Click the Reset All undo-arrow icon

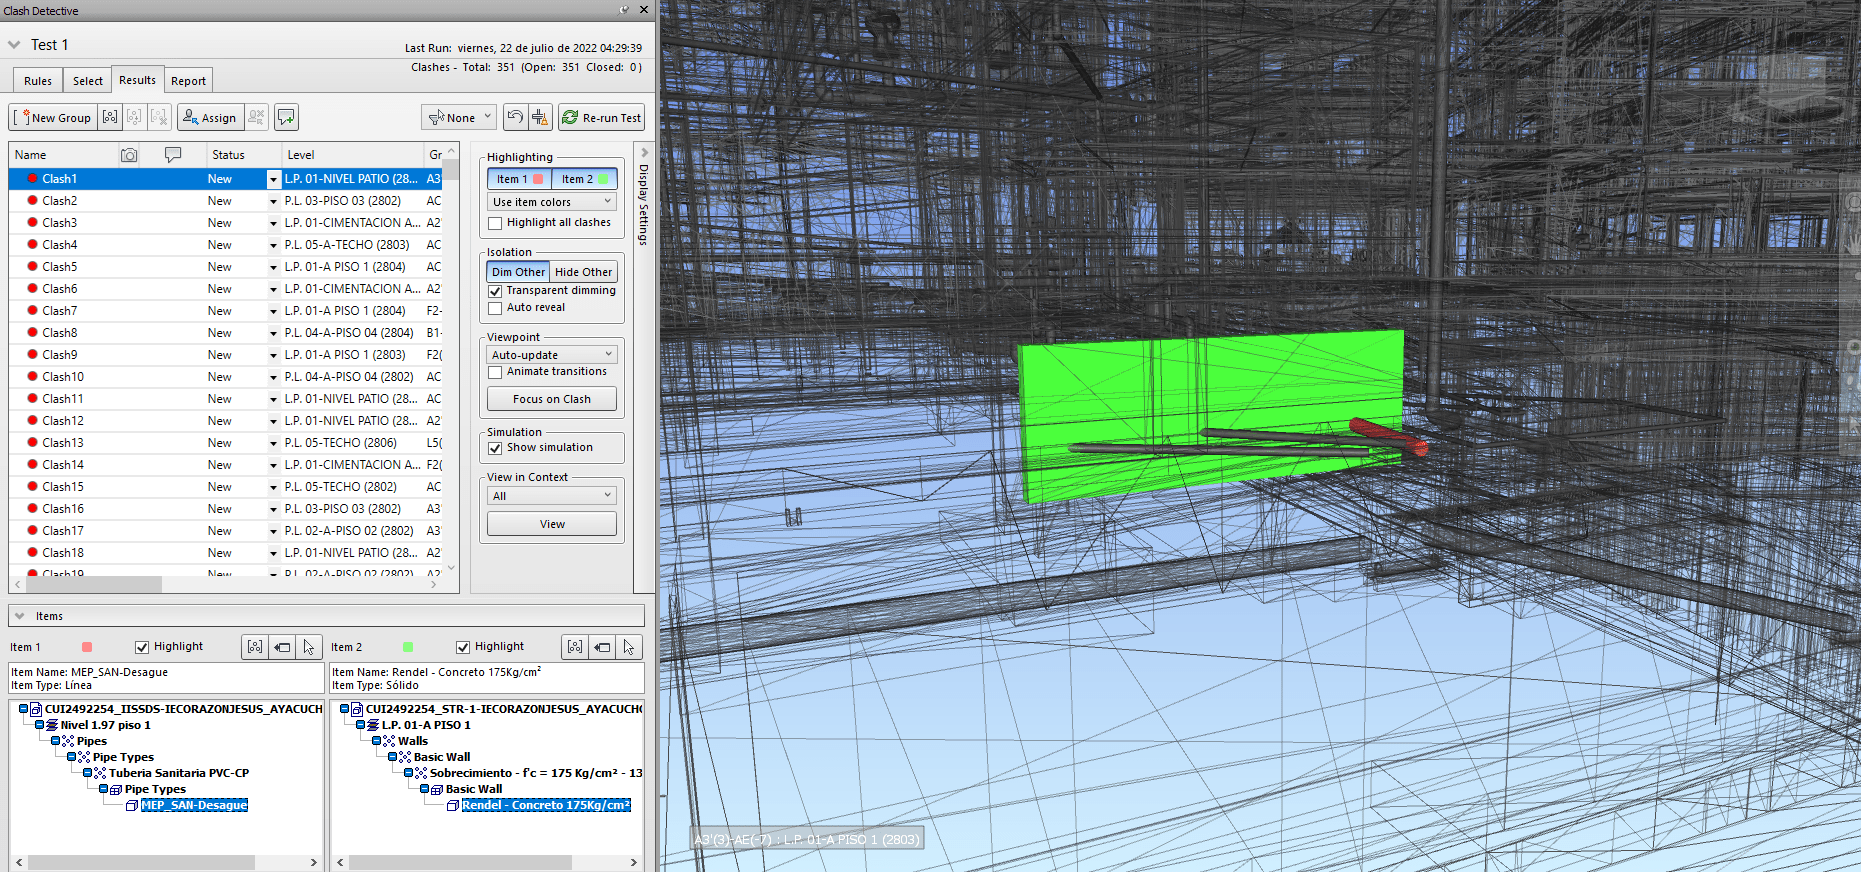pos(514,117)
